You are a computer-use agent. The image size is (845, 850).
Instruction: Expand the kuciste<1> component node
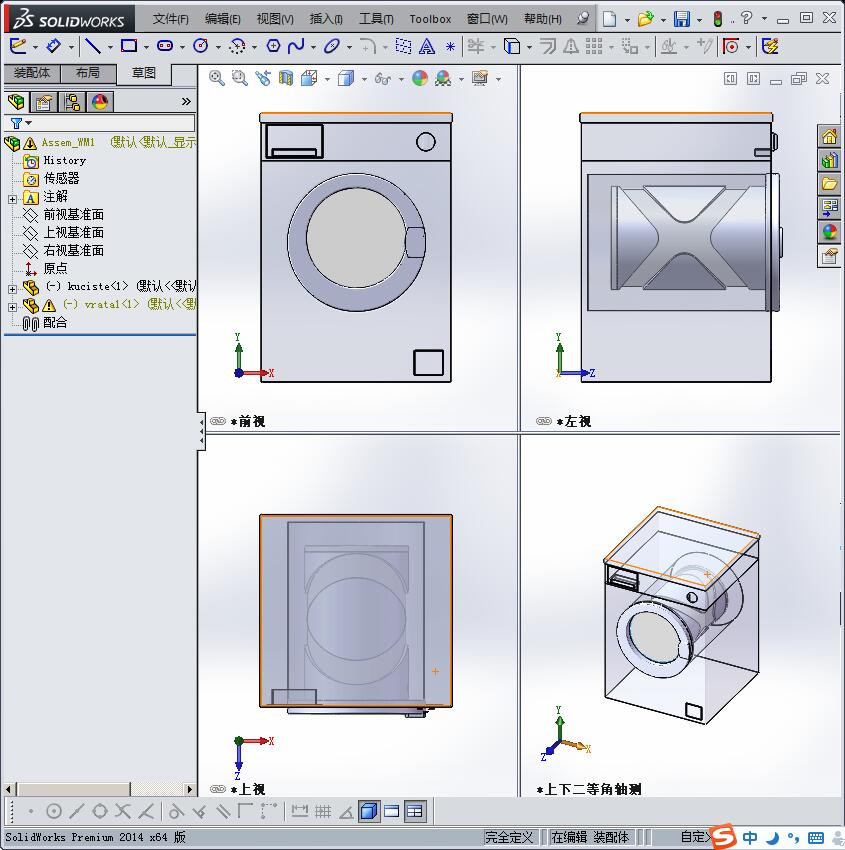click(12, 289)
